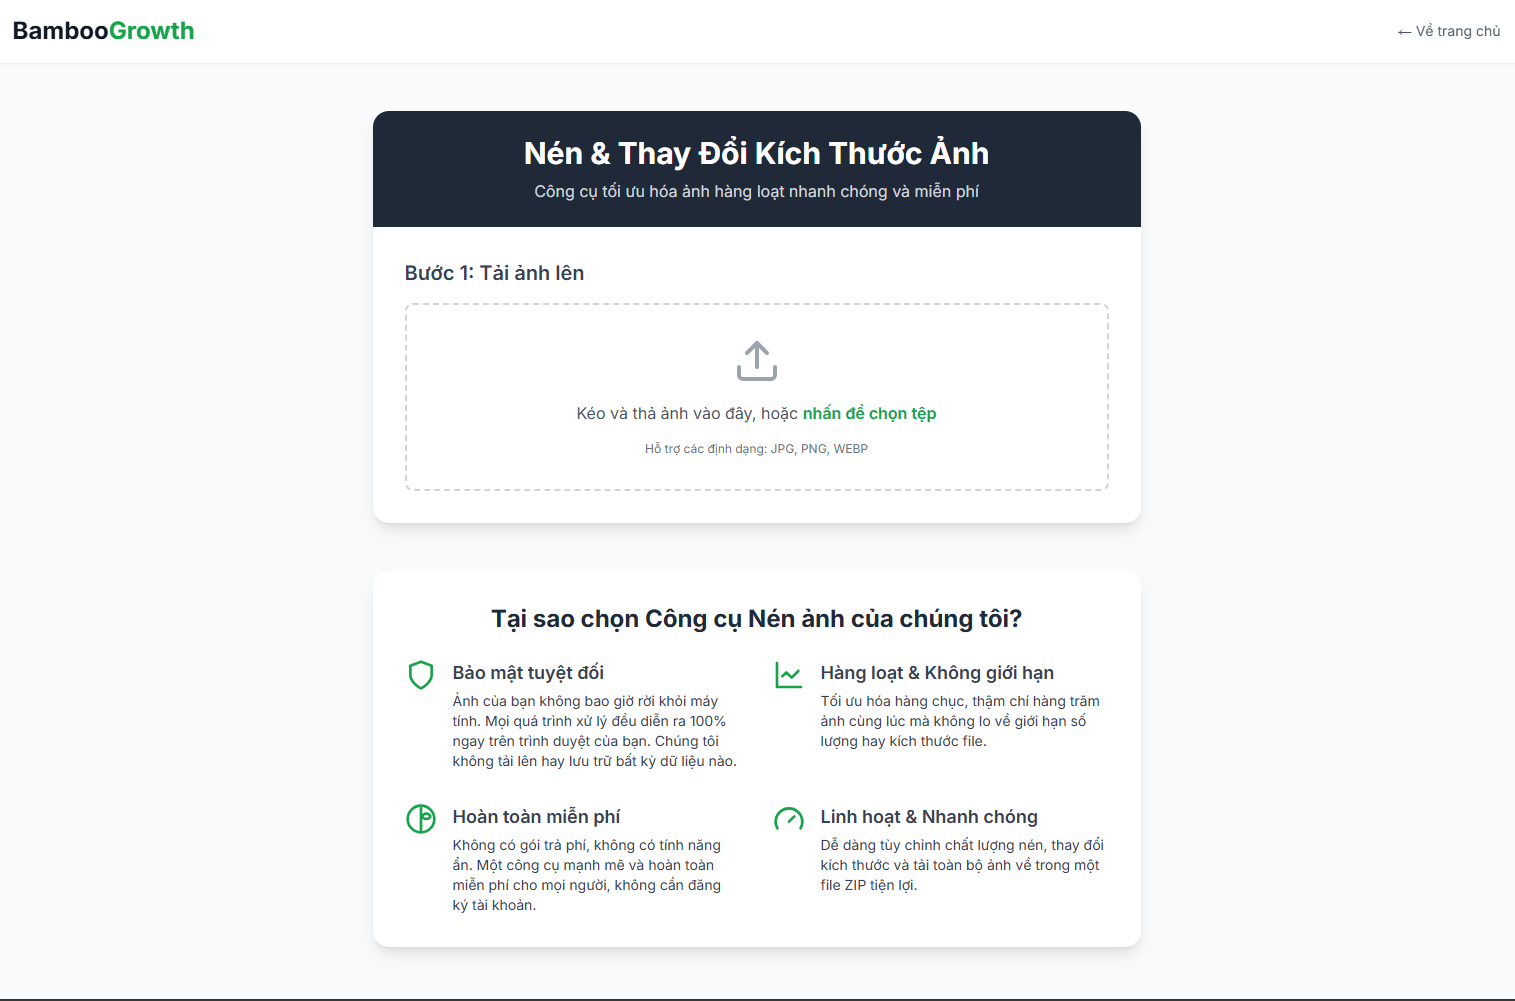Click the shield icon for Bảo mật tuyệt đối

pos(421,675)
